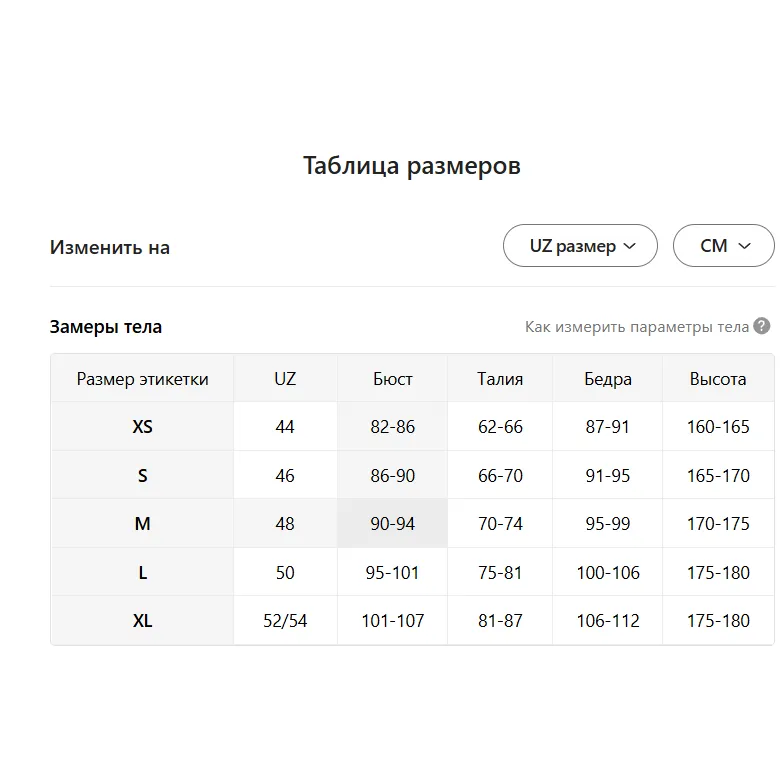Click the chevron arrow in UZ размер
The width and height of the screenshot is (781, 781).
(x=630, y=246)
